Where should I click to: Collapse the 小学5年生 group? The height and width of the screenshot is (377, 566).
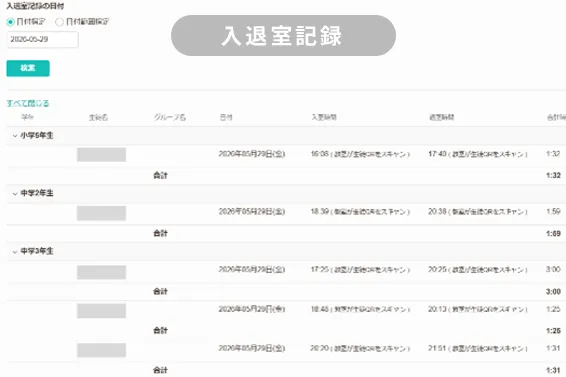click(x=15, y=136)
